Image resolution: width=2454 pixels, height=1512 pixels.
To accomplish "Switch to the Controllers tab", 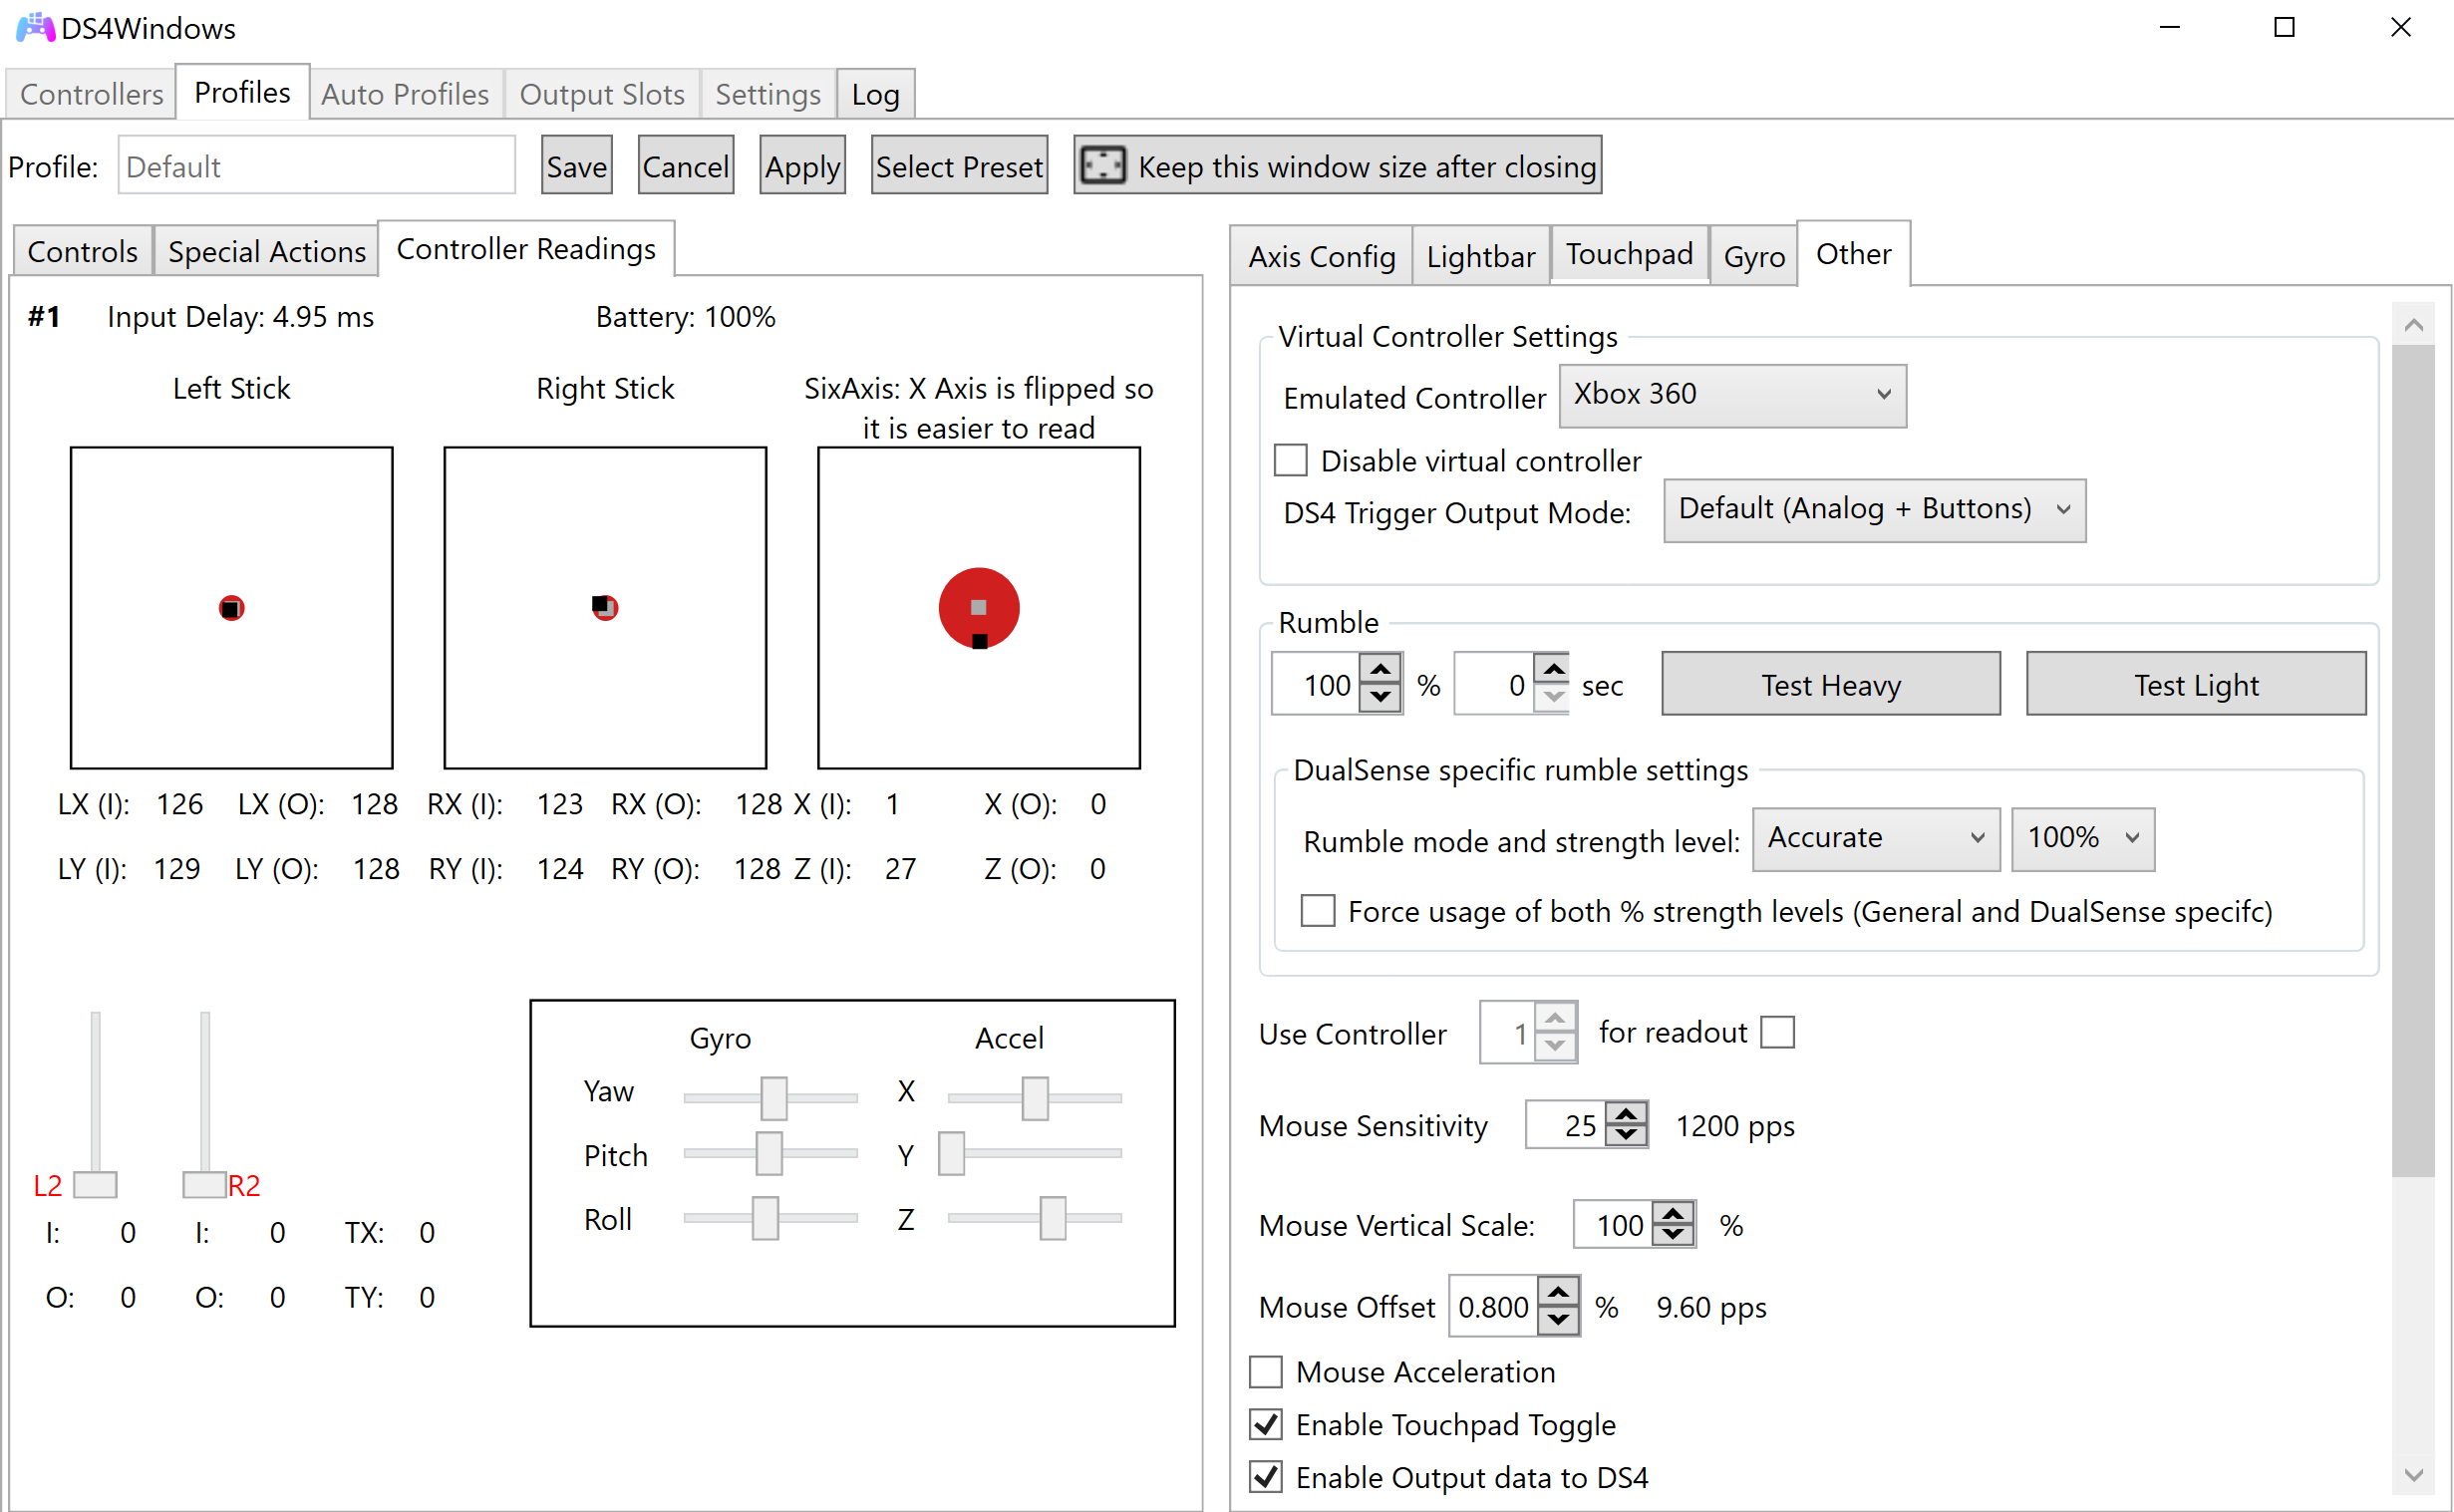I will (x=91, y=94).
